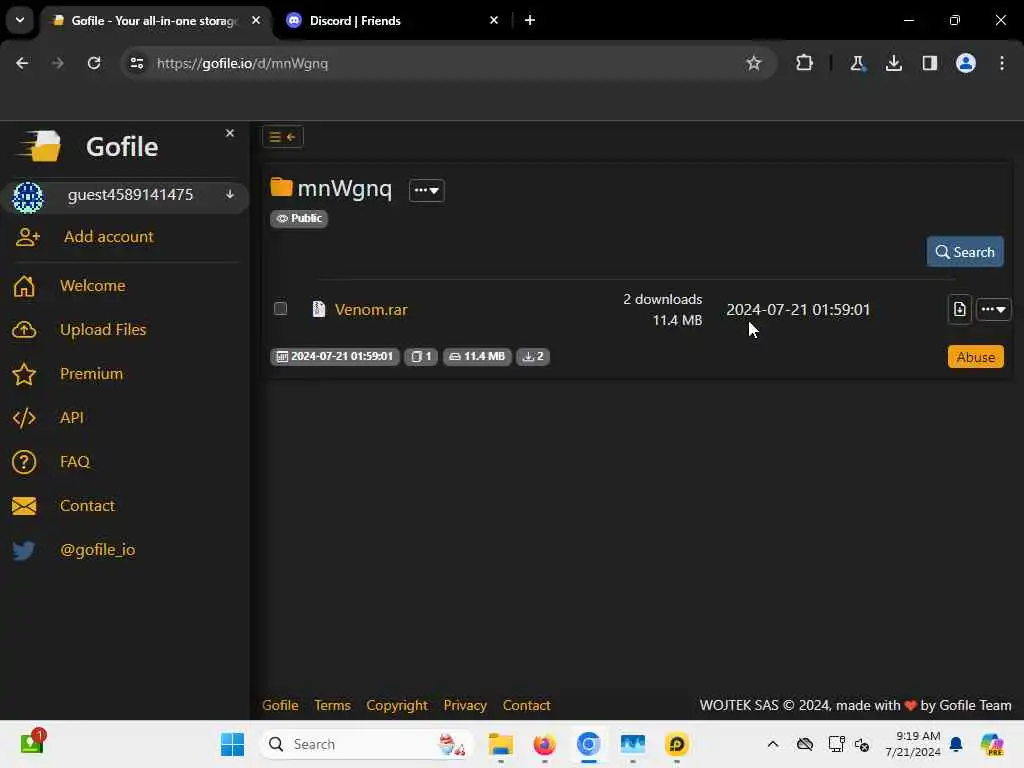
Task: Open the Privacy footer link
Action: click(x=465, y=705)
